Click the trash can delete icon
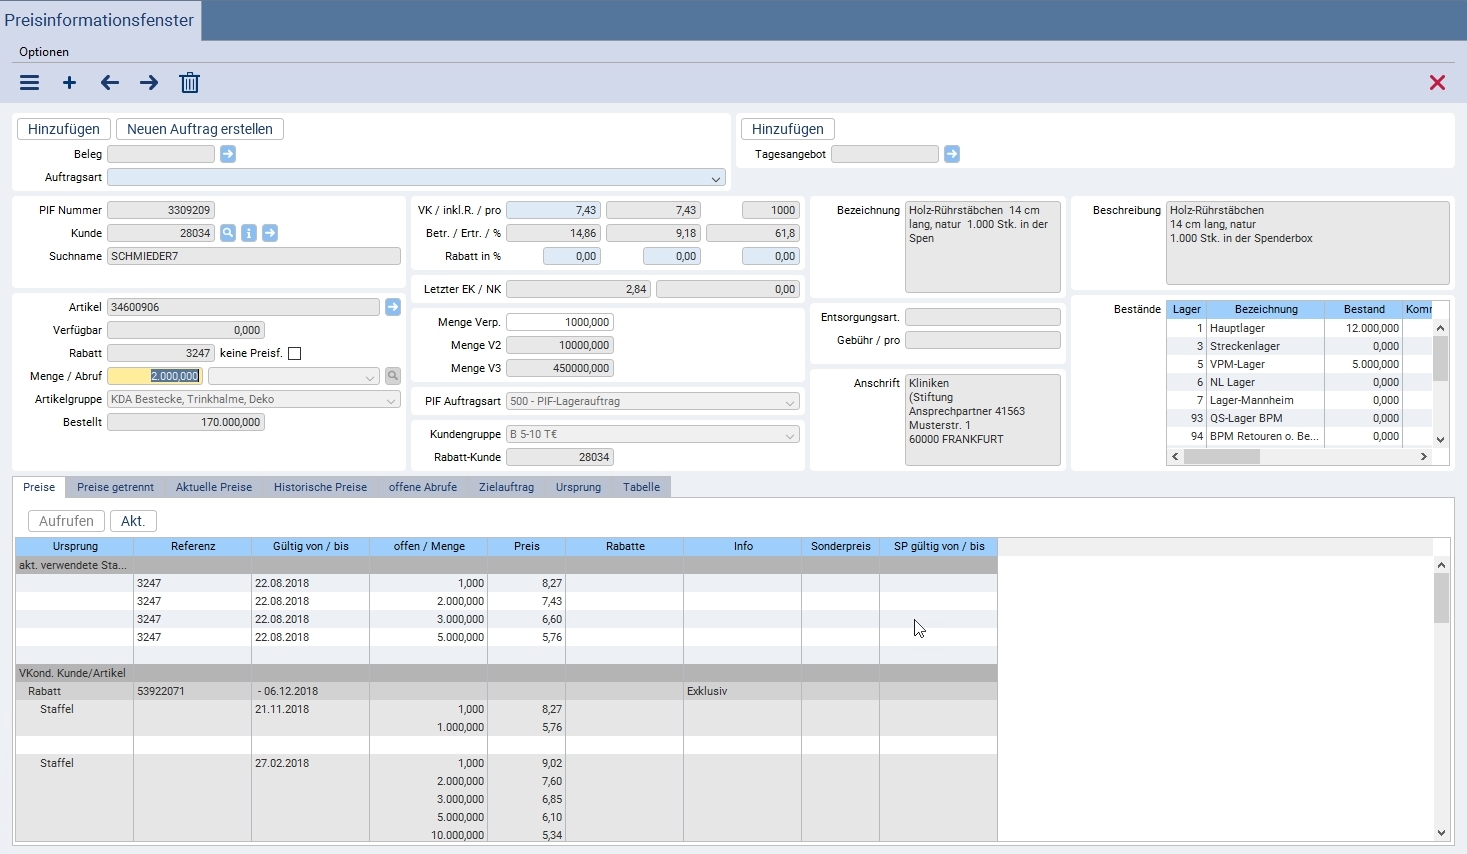 tap(189, 83)
